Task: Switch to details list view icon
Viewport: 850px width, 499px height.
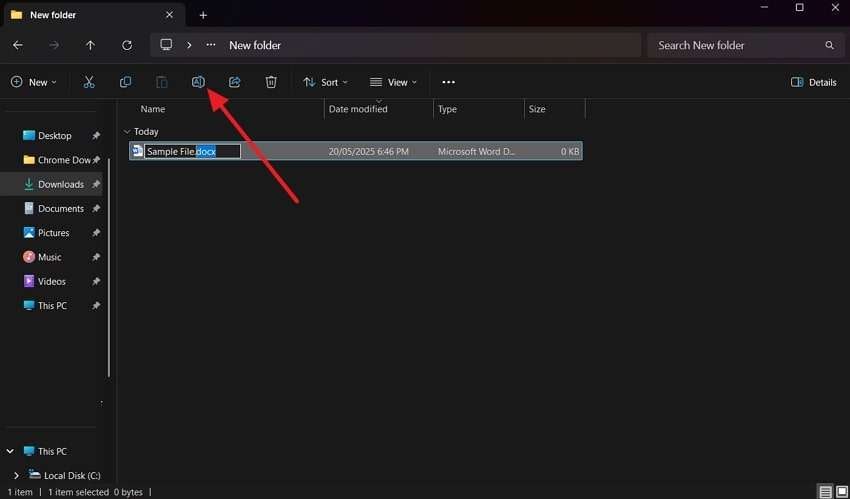Action: pyautogui.click(x=825, y=492)
